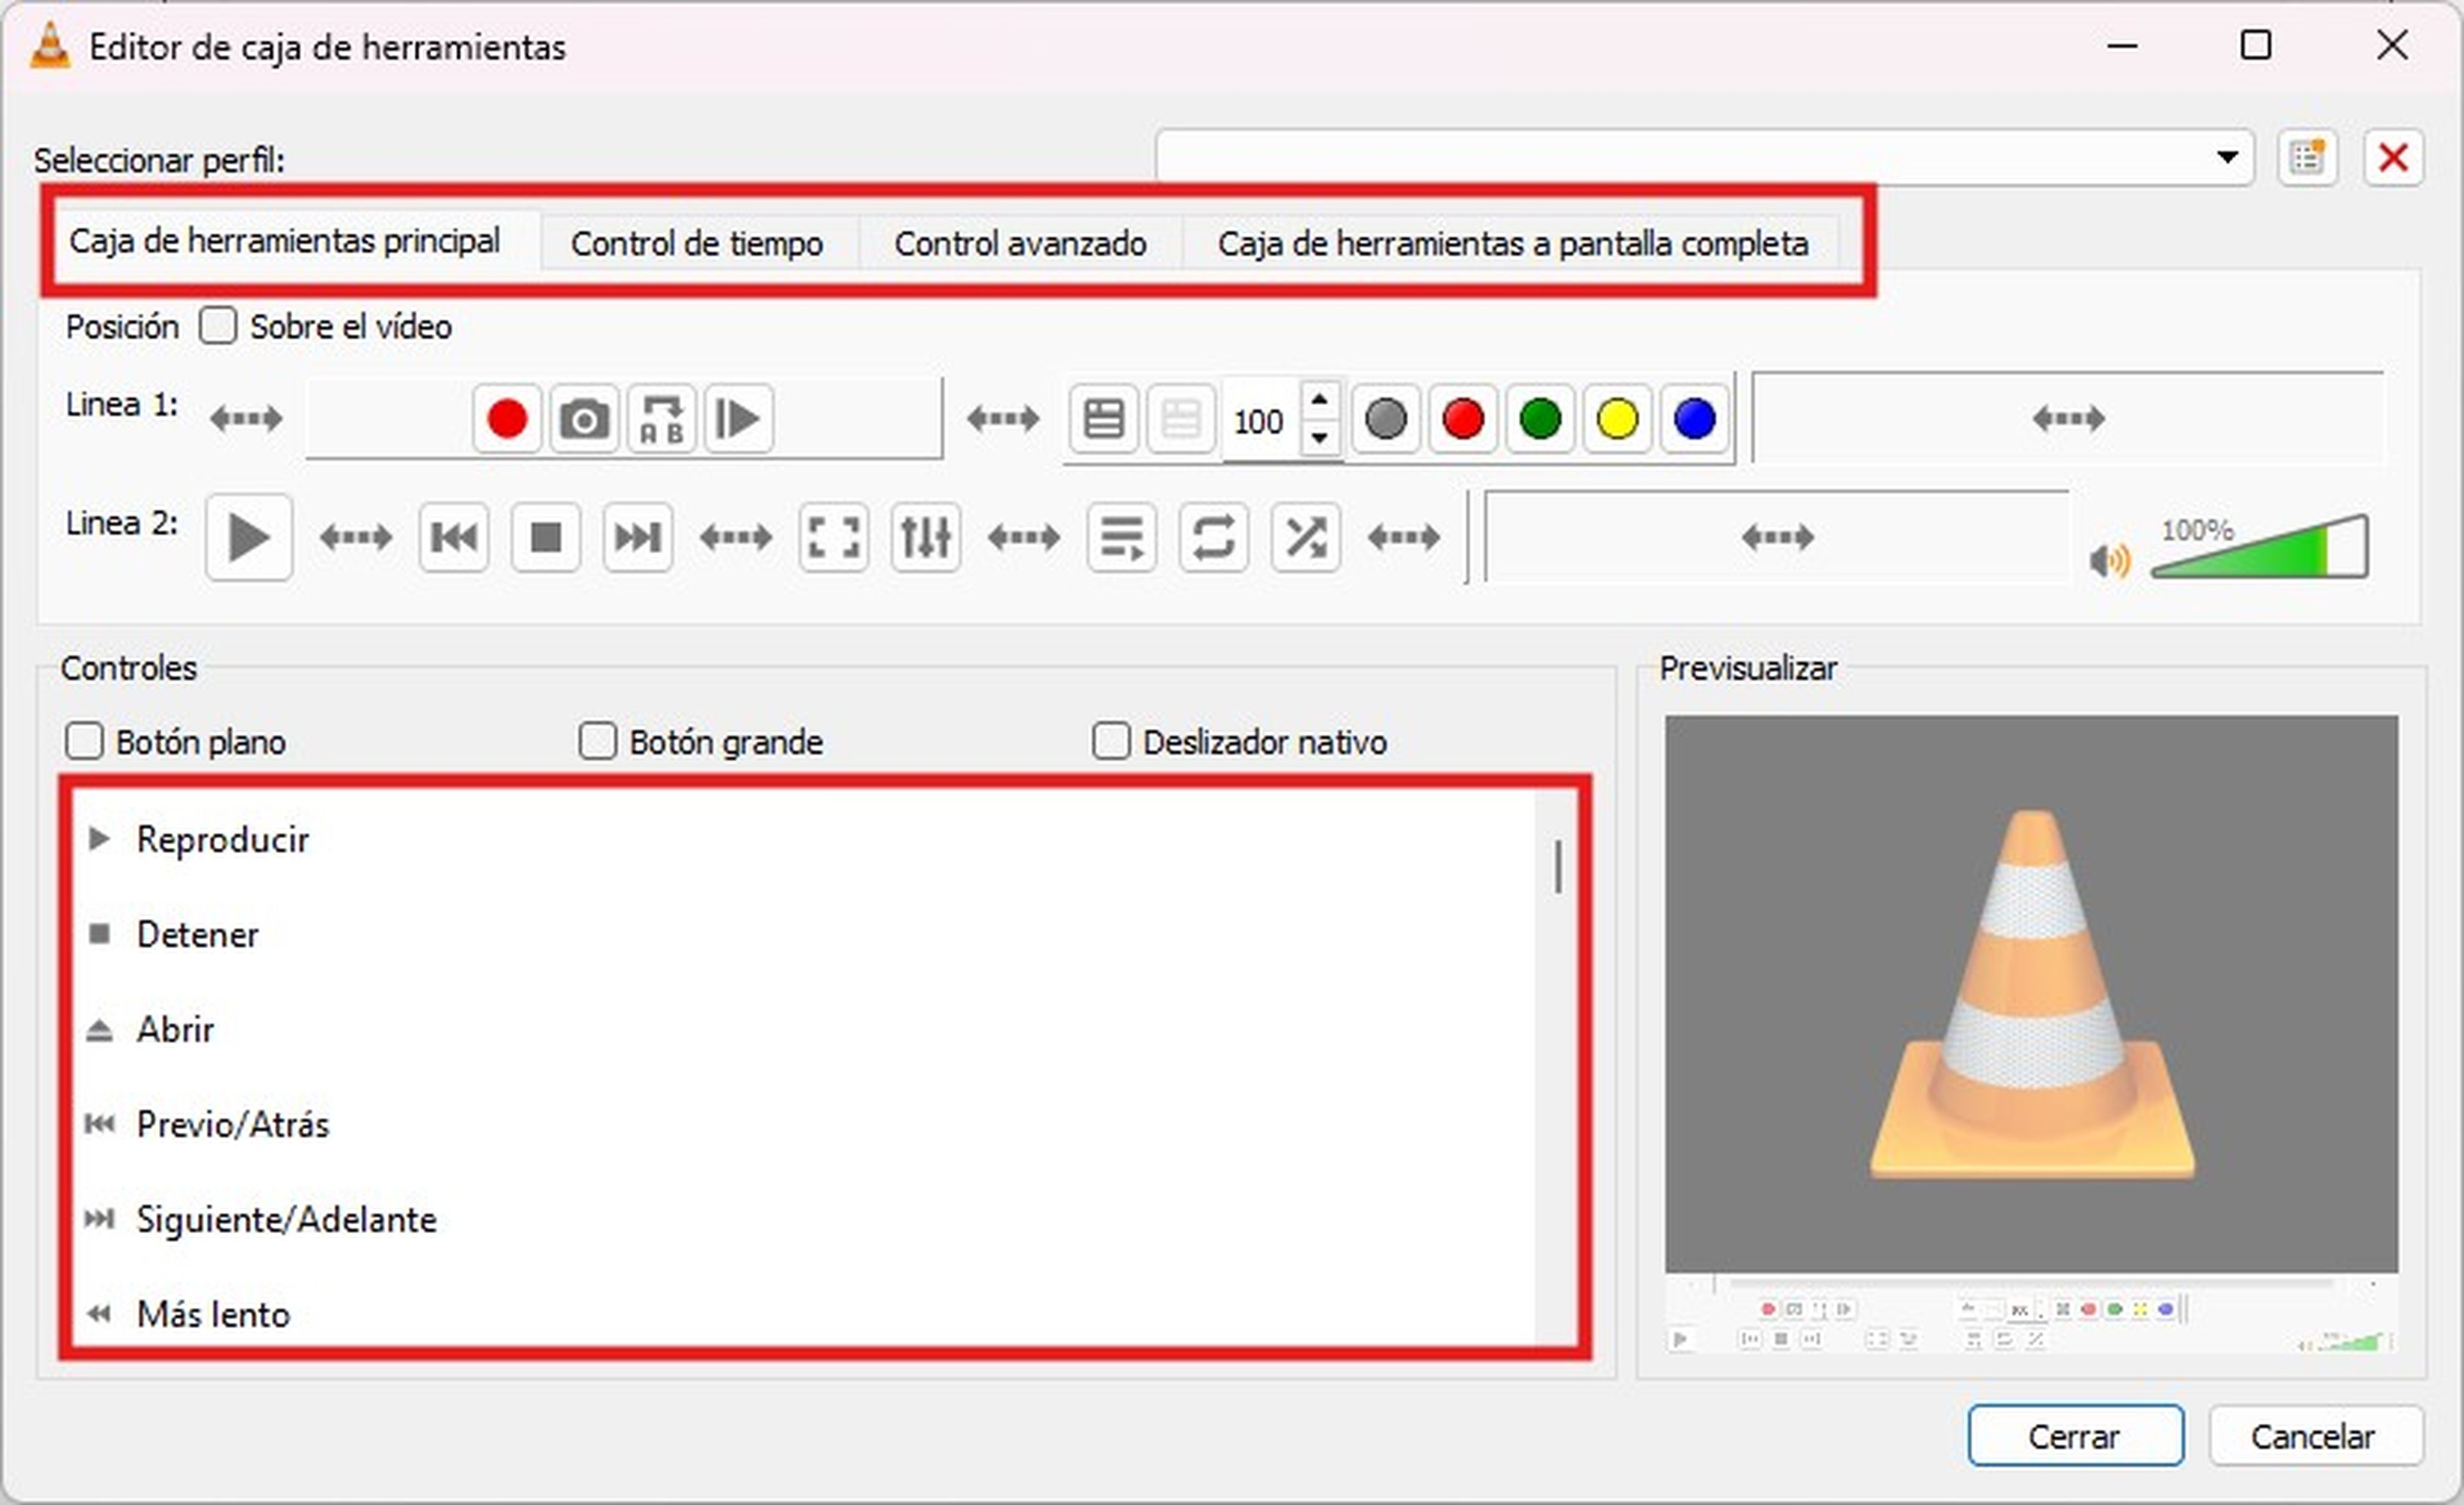The image size is (2464, 1505).
Task: Click the controls list scrollbar handle
Action: (x=1558, y=867)
